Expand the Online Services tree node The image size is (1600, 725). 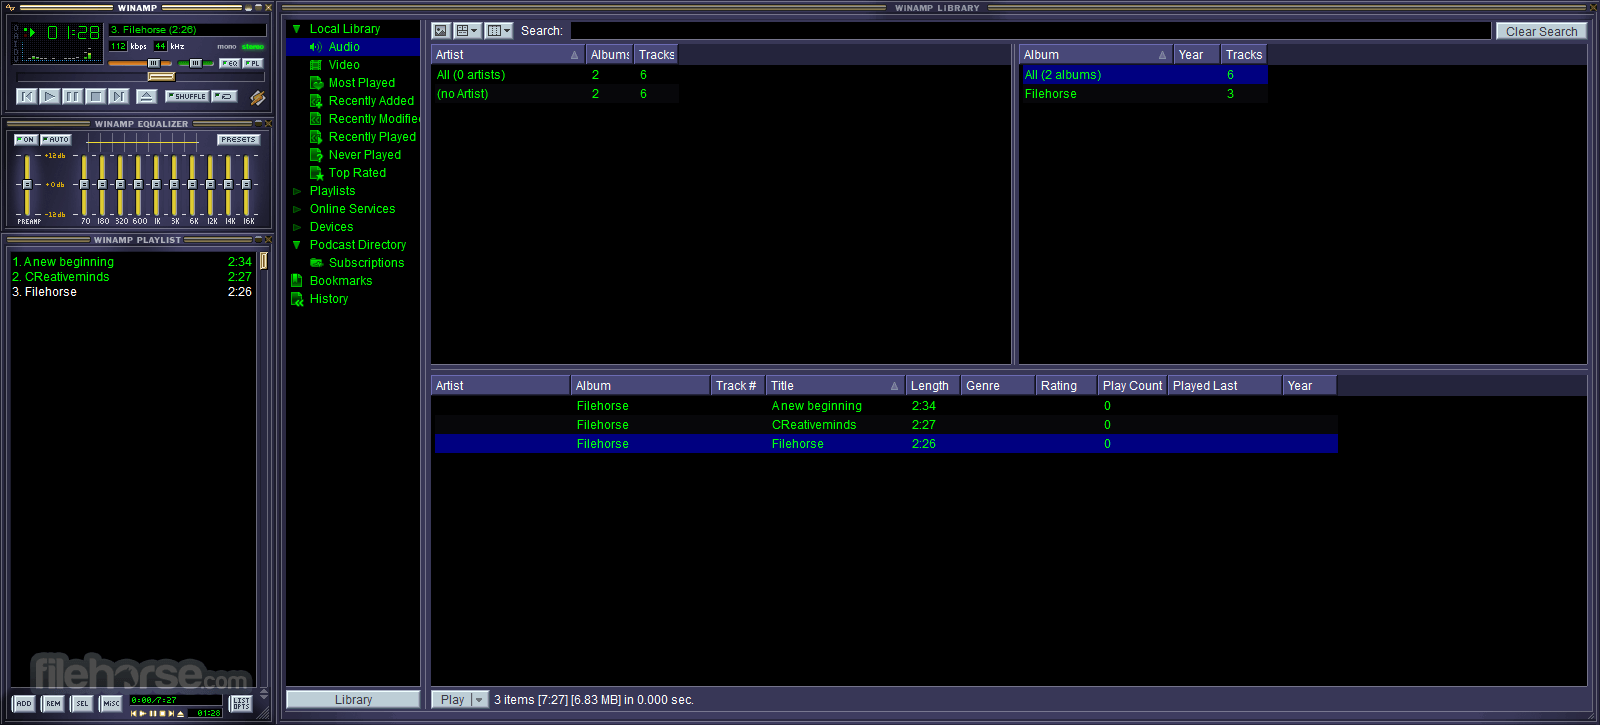pos(296,209)
